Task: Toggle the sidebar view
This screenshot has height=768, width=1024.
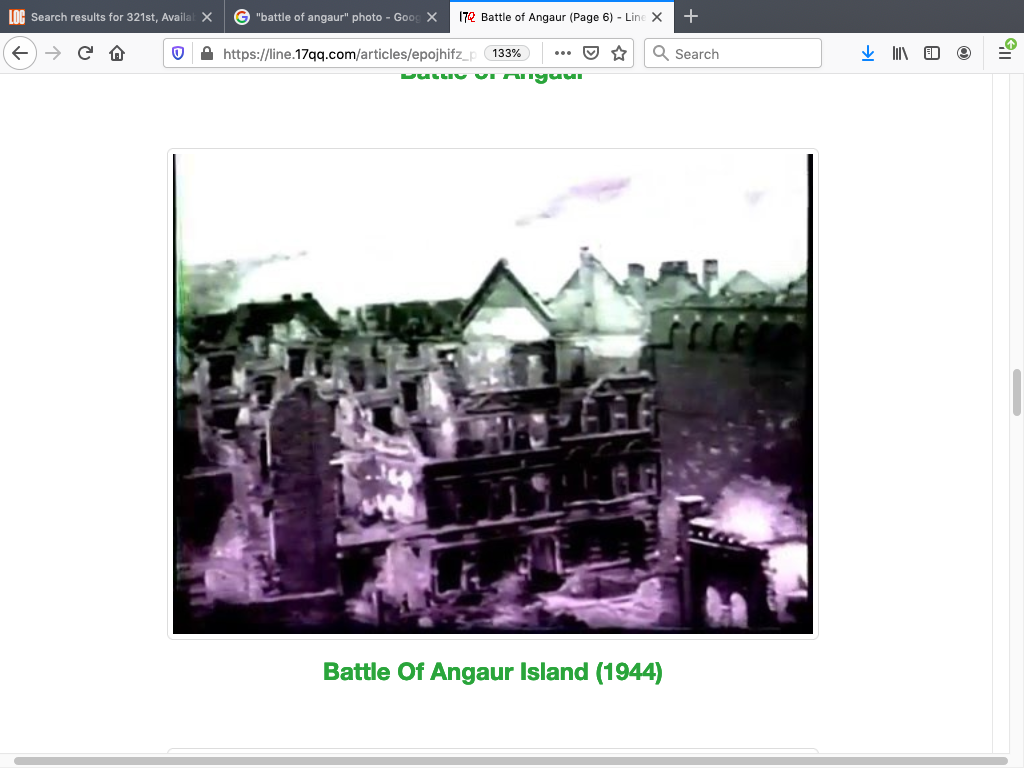Action: [932, 54]
